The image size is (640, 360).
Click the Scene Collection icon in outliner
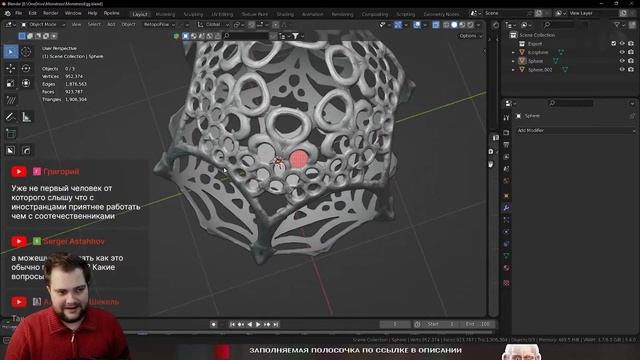[x=513, y=35]
